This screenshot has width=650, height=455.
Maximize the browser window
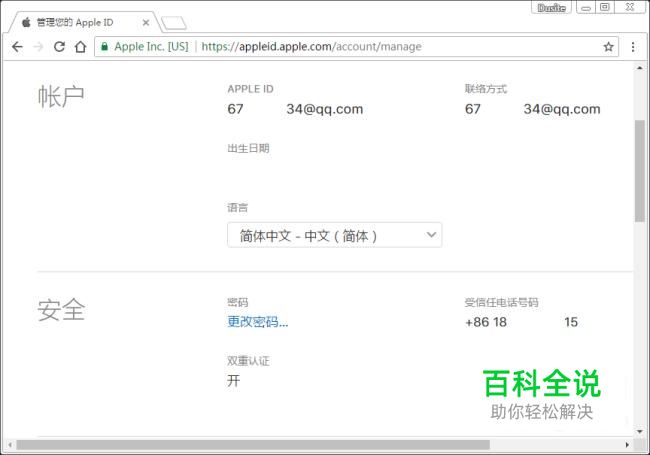click(x=605, y=7)
